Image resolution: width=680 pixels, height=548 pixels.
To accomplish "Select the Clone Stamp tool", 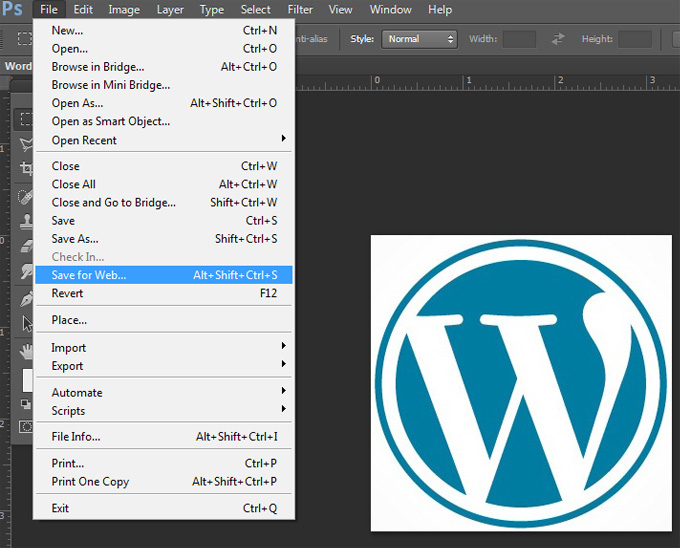I will coord(26,221).
